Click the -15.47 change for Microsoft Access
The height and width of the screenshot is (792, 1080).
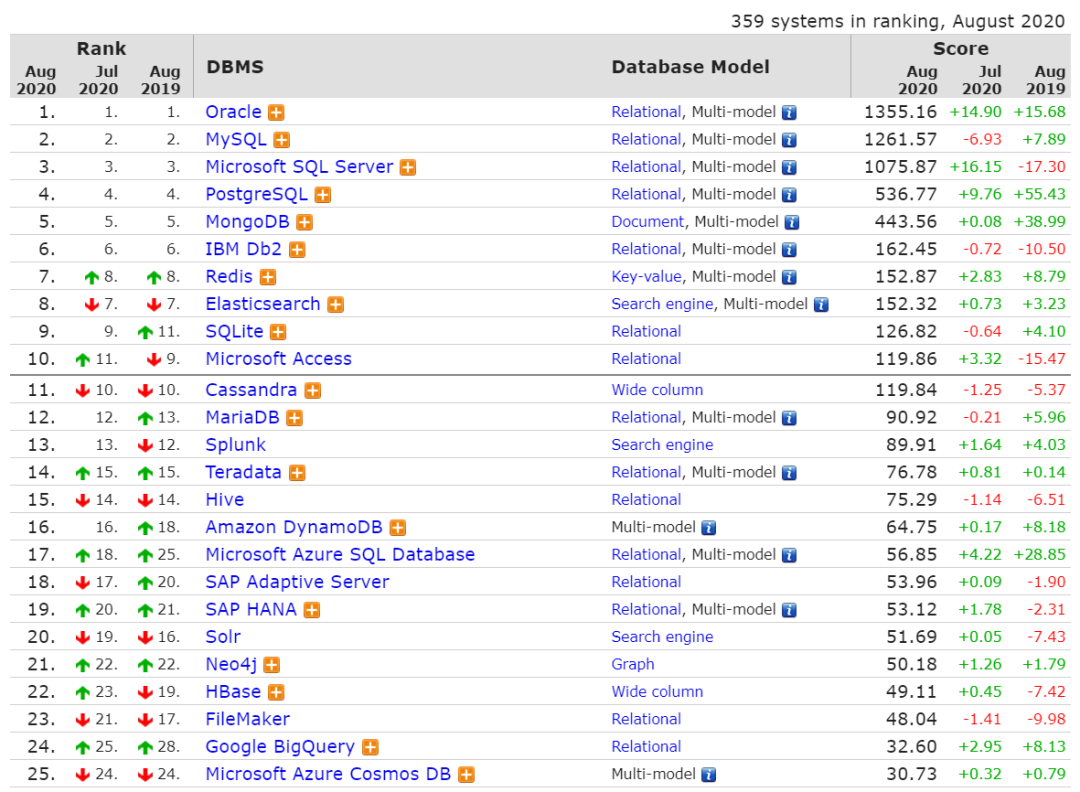tap(1041, 359)
